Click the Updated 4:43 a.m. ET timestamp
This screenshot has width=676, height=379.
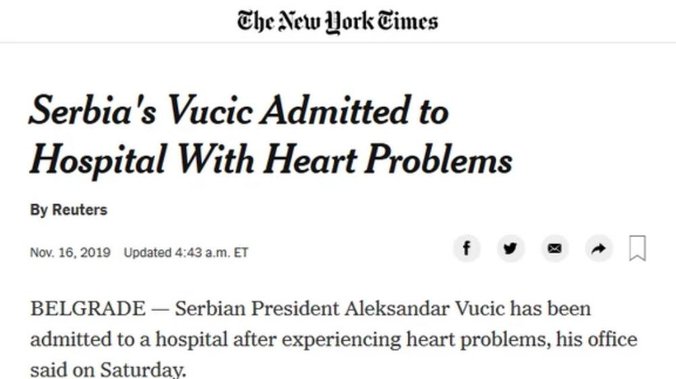click(x=186, y=252)
